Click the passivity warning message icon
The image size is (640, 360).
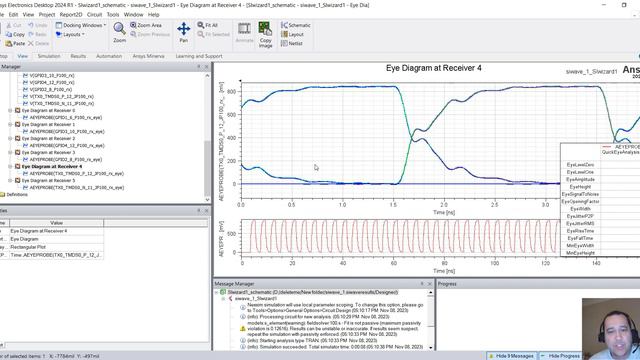(x=242, y=329)
